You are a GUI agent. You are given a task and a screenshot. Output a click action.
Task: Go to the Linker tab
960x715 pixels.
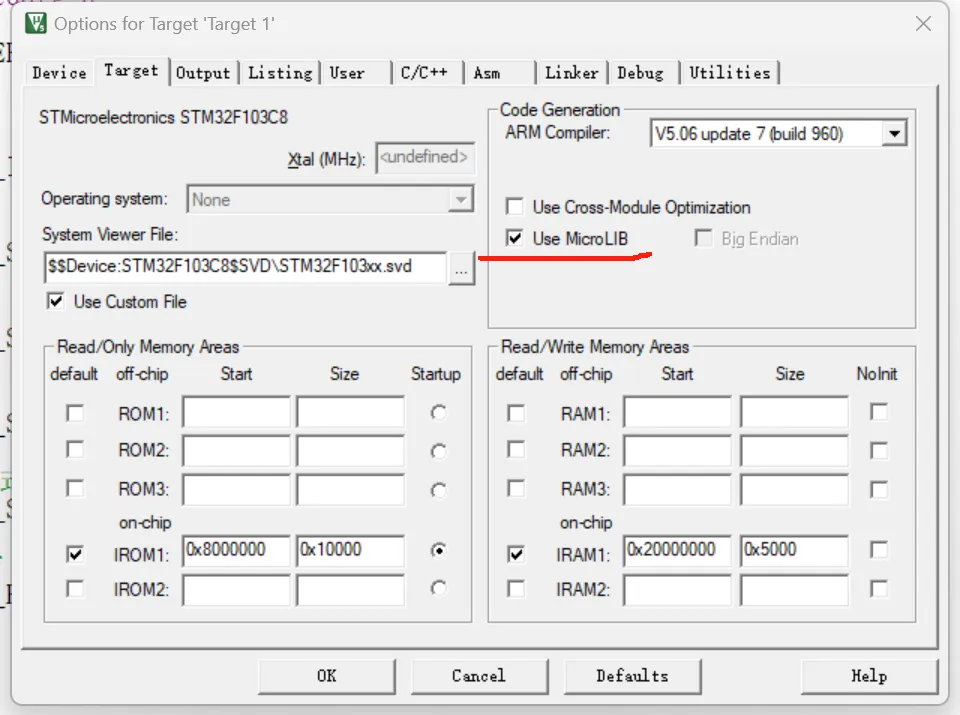coord(572,73)
